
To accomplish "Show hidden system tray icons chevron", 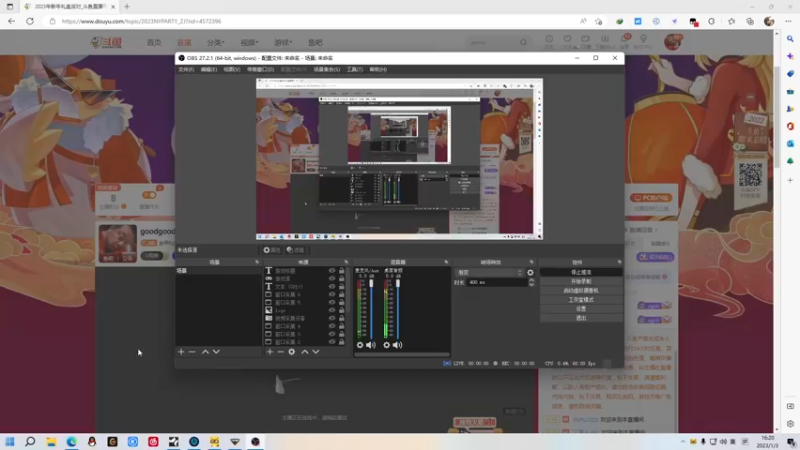I will 683,441.
